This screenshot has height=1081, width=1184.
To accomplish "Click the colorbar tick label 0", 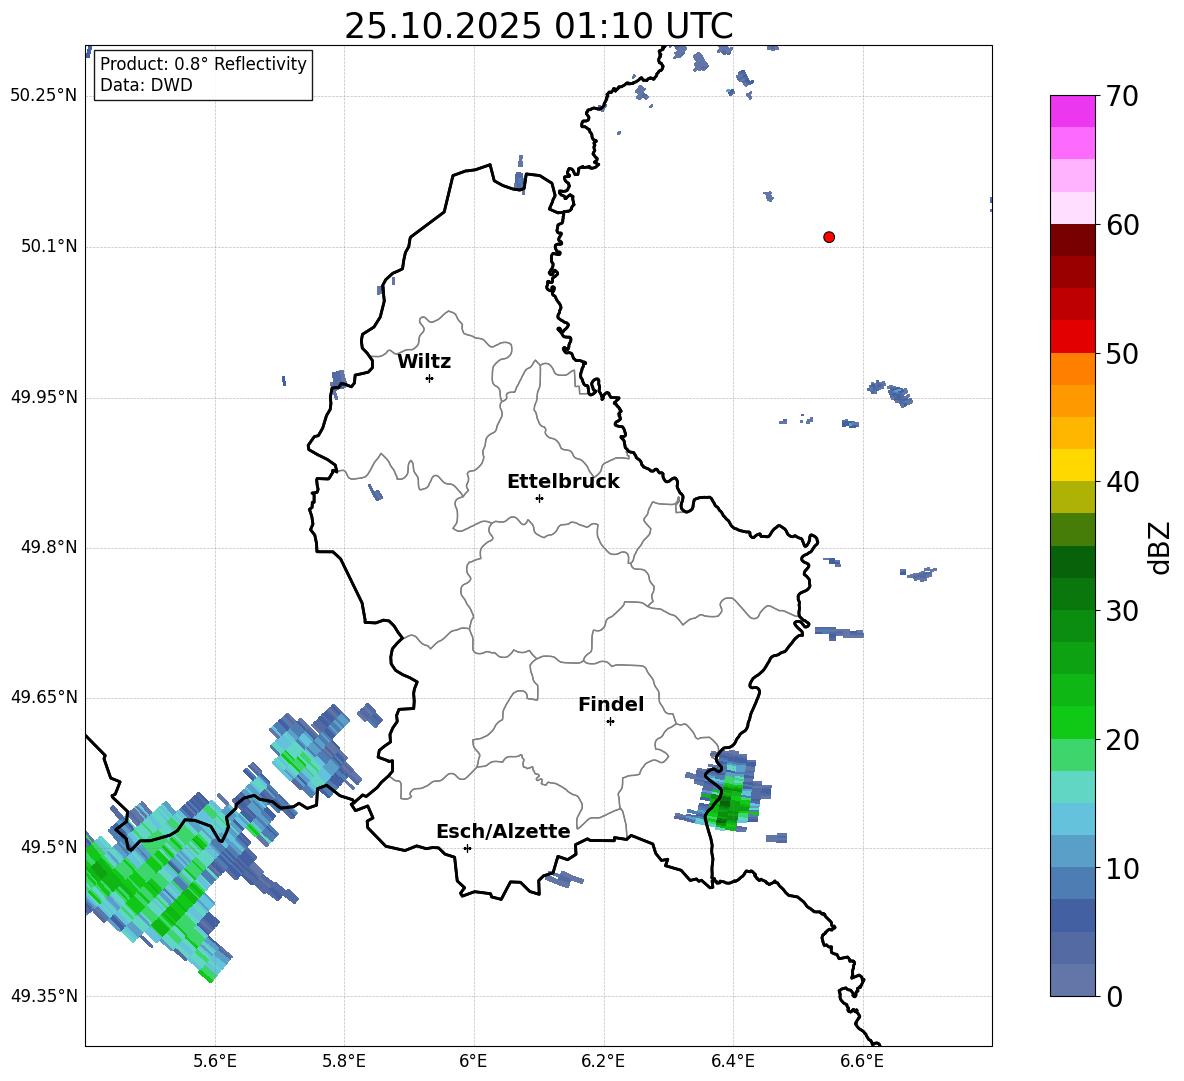I will coord(1114,996).
